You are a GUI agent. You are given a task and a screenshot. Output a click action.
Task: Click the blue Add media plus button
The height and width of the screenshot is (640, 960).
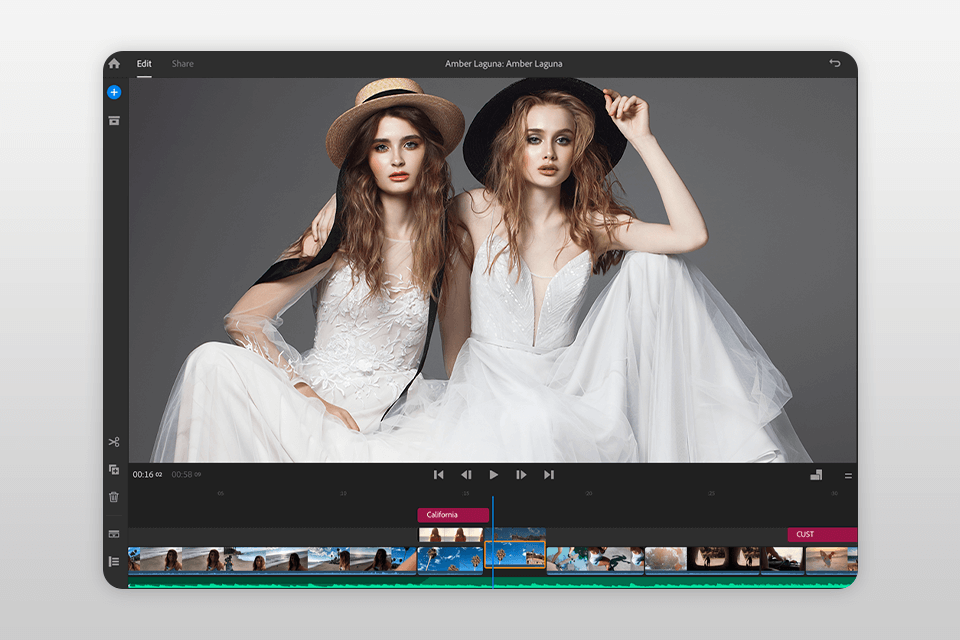[114, 92]
